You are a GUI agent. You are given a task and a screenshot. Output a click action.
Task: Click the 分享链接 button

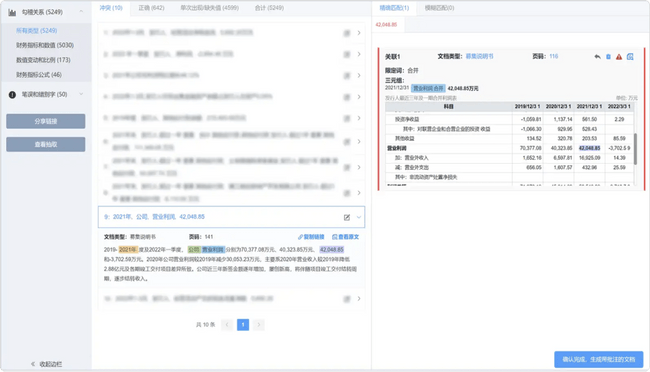(46, 121)
